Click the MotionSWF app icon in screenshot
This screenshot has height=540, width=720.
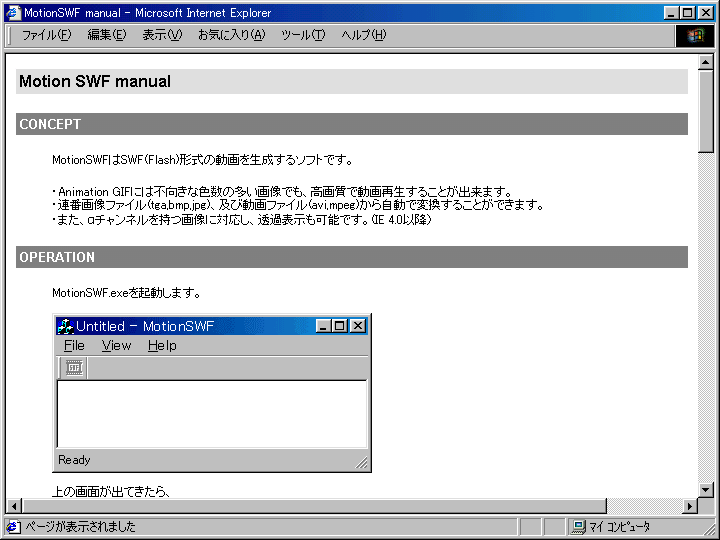click(x=65, y=326)
